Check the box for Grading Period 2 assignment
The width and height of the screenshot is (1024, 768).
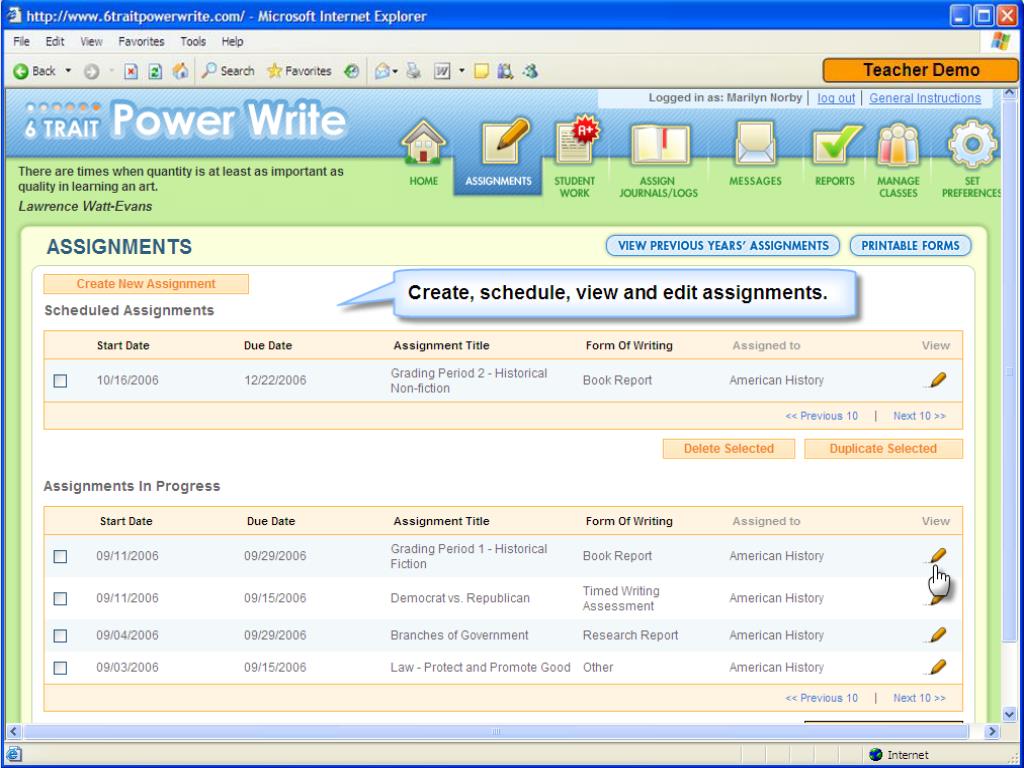tap(60, 381)
